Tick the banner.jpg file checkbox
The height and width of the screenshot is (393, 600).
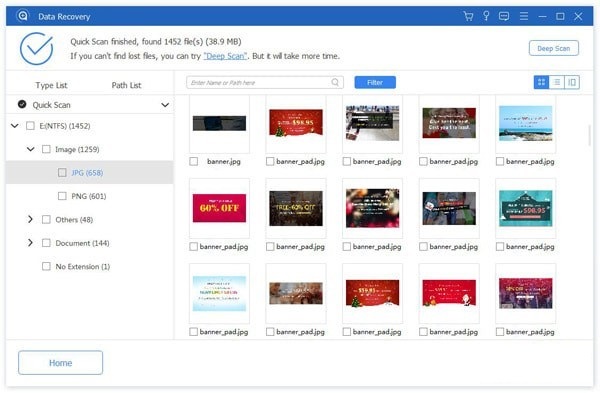pyautogui.click(x=194, y=161)
